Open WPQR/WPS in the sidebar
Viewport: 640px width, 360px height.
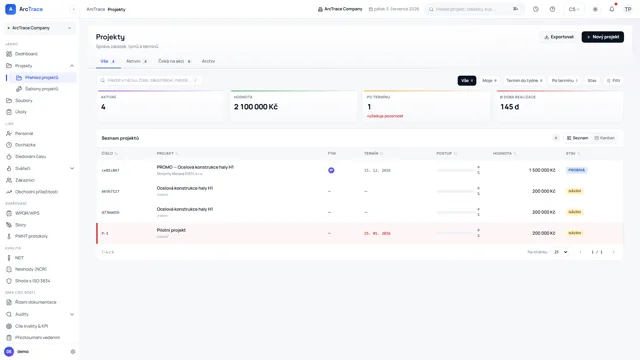click(x=27, y=213)
